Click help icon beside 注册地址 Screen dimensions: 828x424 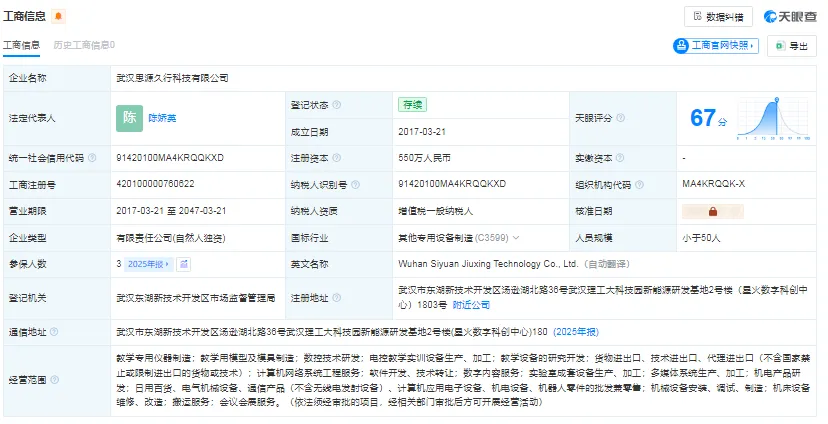point(336,298)
